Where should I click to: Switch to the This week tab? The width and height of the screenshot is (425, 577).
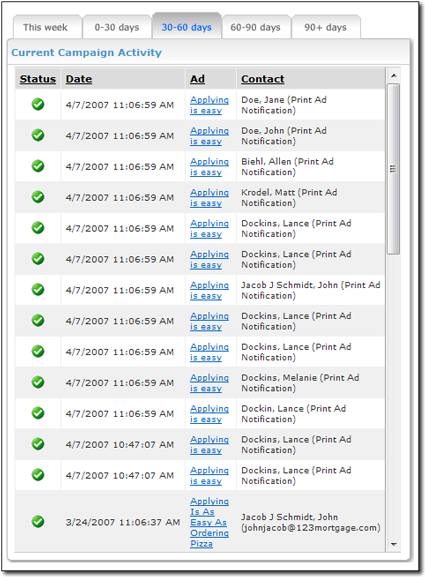pyautogui.click(x=46, y=27)
